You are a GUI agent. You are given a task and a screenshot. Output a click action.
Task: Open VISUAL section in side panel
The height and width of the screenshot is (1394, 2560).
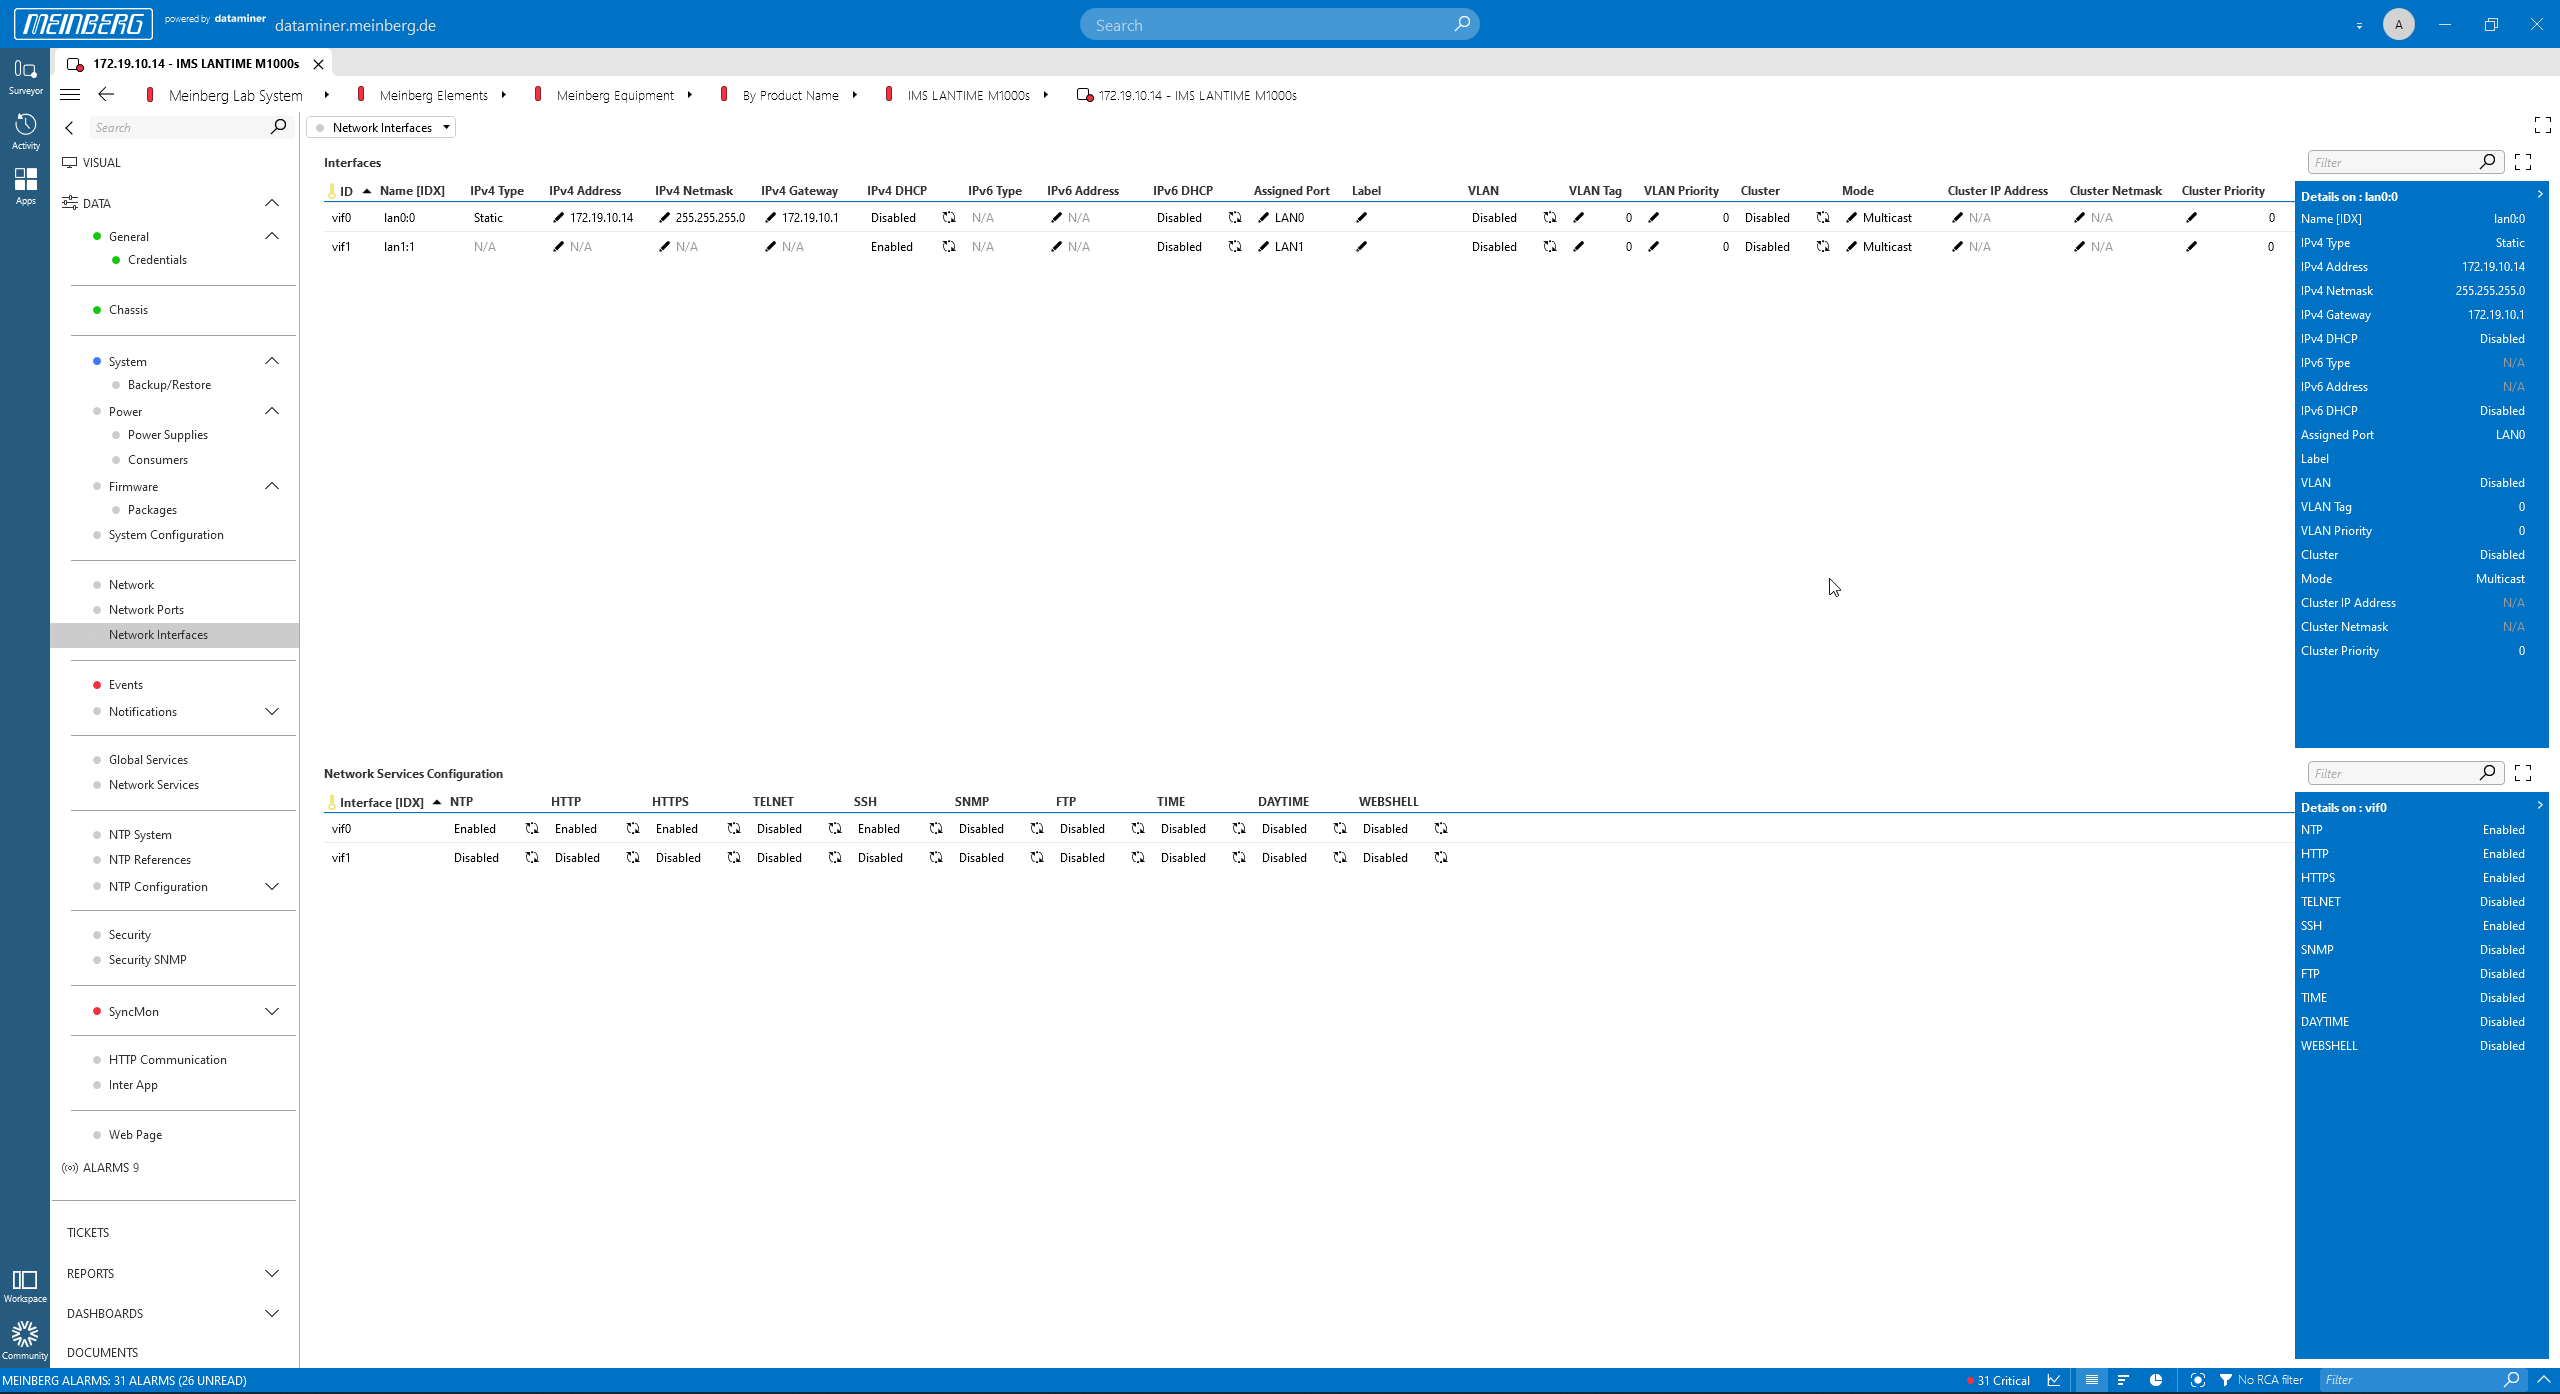(x=101, y=162)
